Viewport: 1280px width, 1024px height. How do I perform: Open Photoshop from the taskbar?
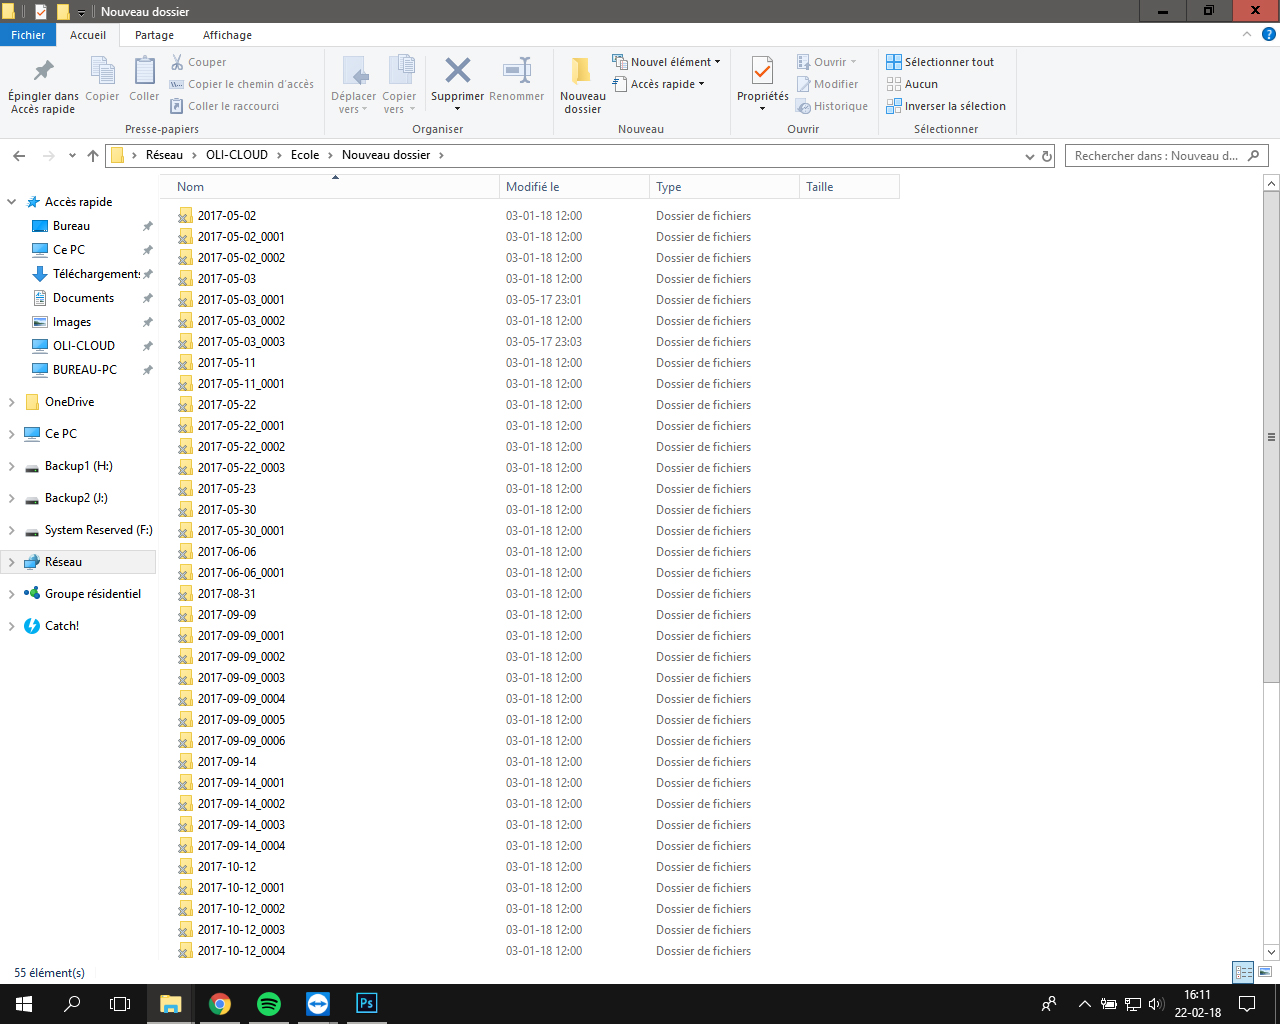(367, 1003)
